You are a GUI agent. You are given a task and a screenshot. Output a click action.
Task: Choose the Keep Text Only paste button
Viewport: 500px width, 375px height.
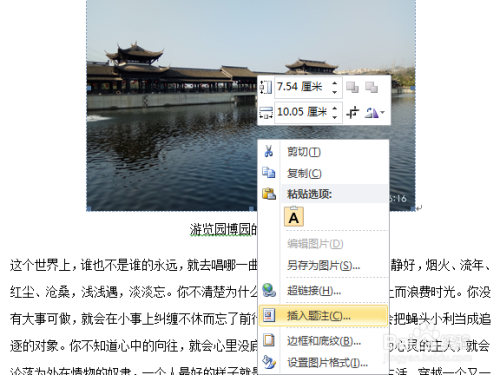tap(294, 217)
